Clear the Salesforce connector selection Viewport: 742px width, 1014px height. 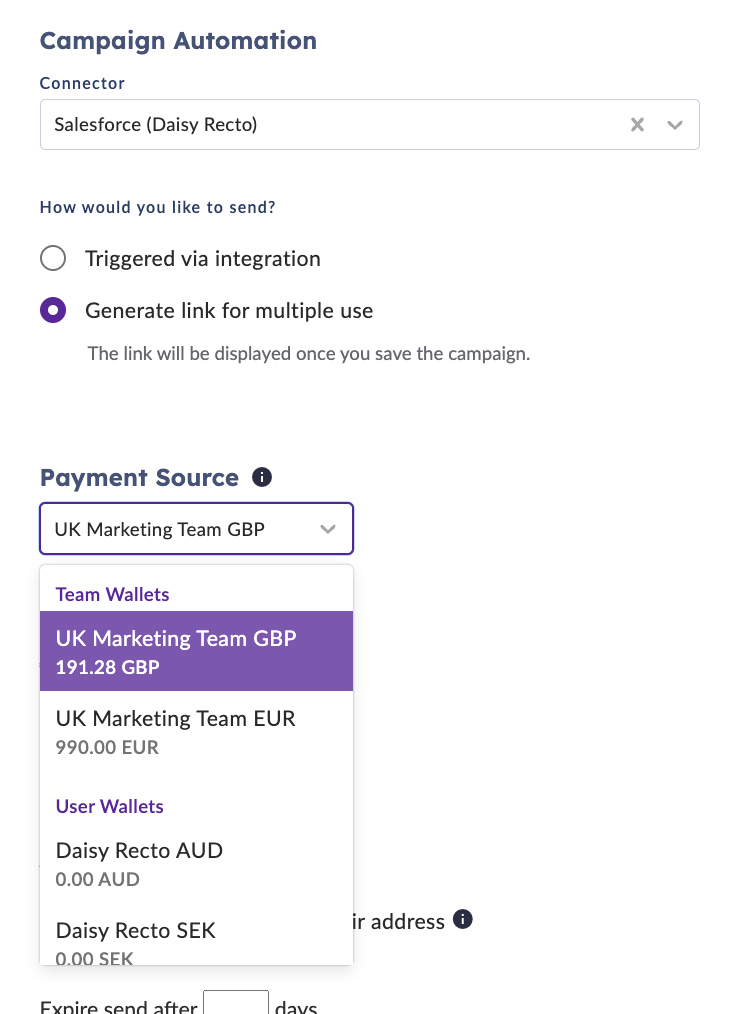637,125
